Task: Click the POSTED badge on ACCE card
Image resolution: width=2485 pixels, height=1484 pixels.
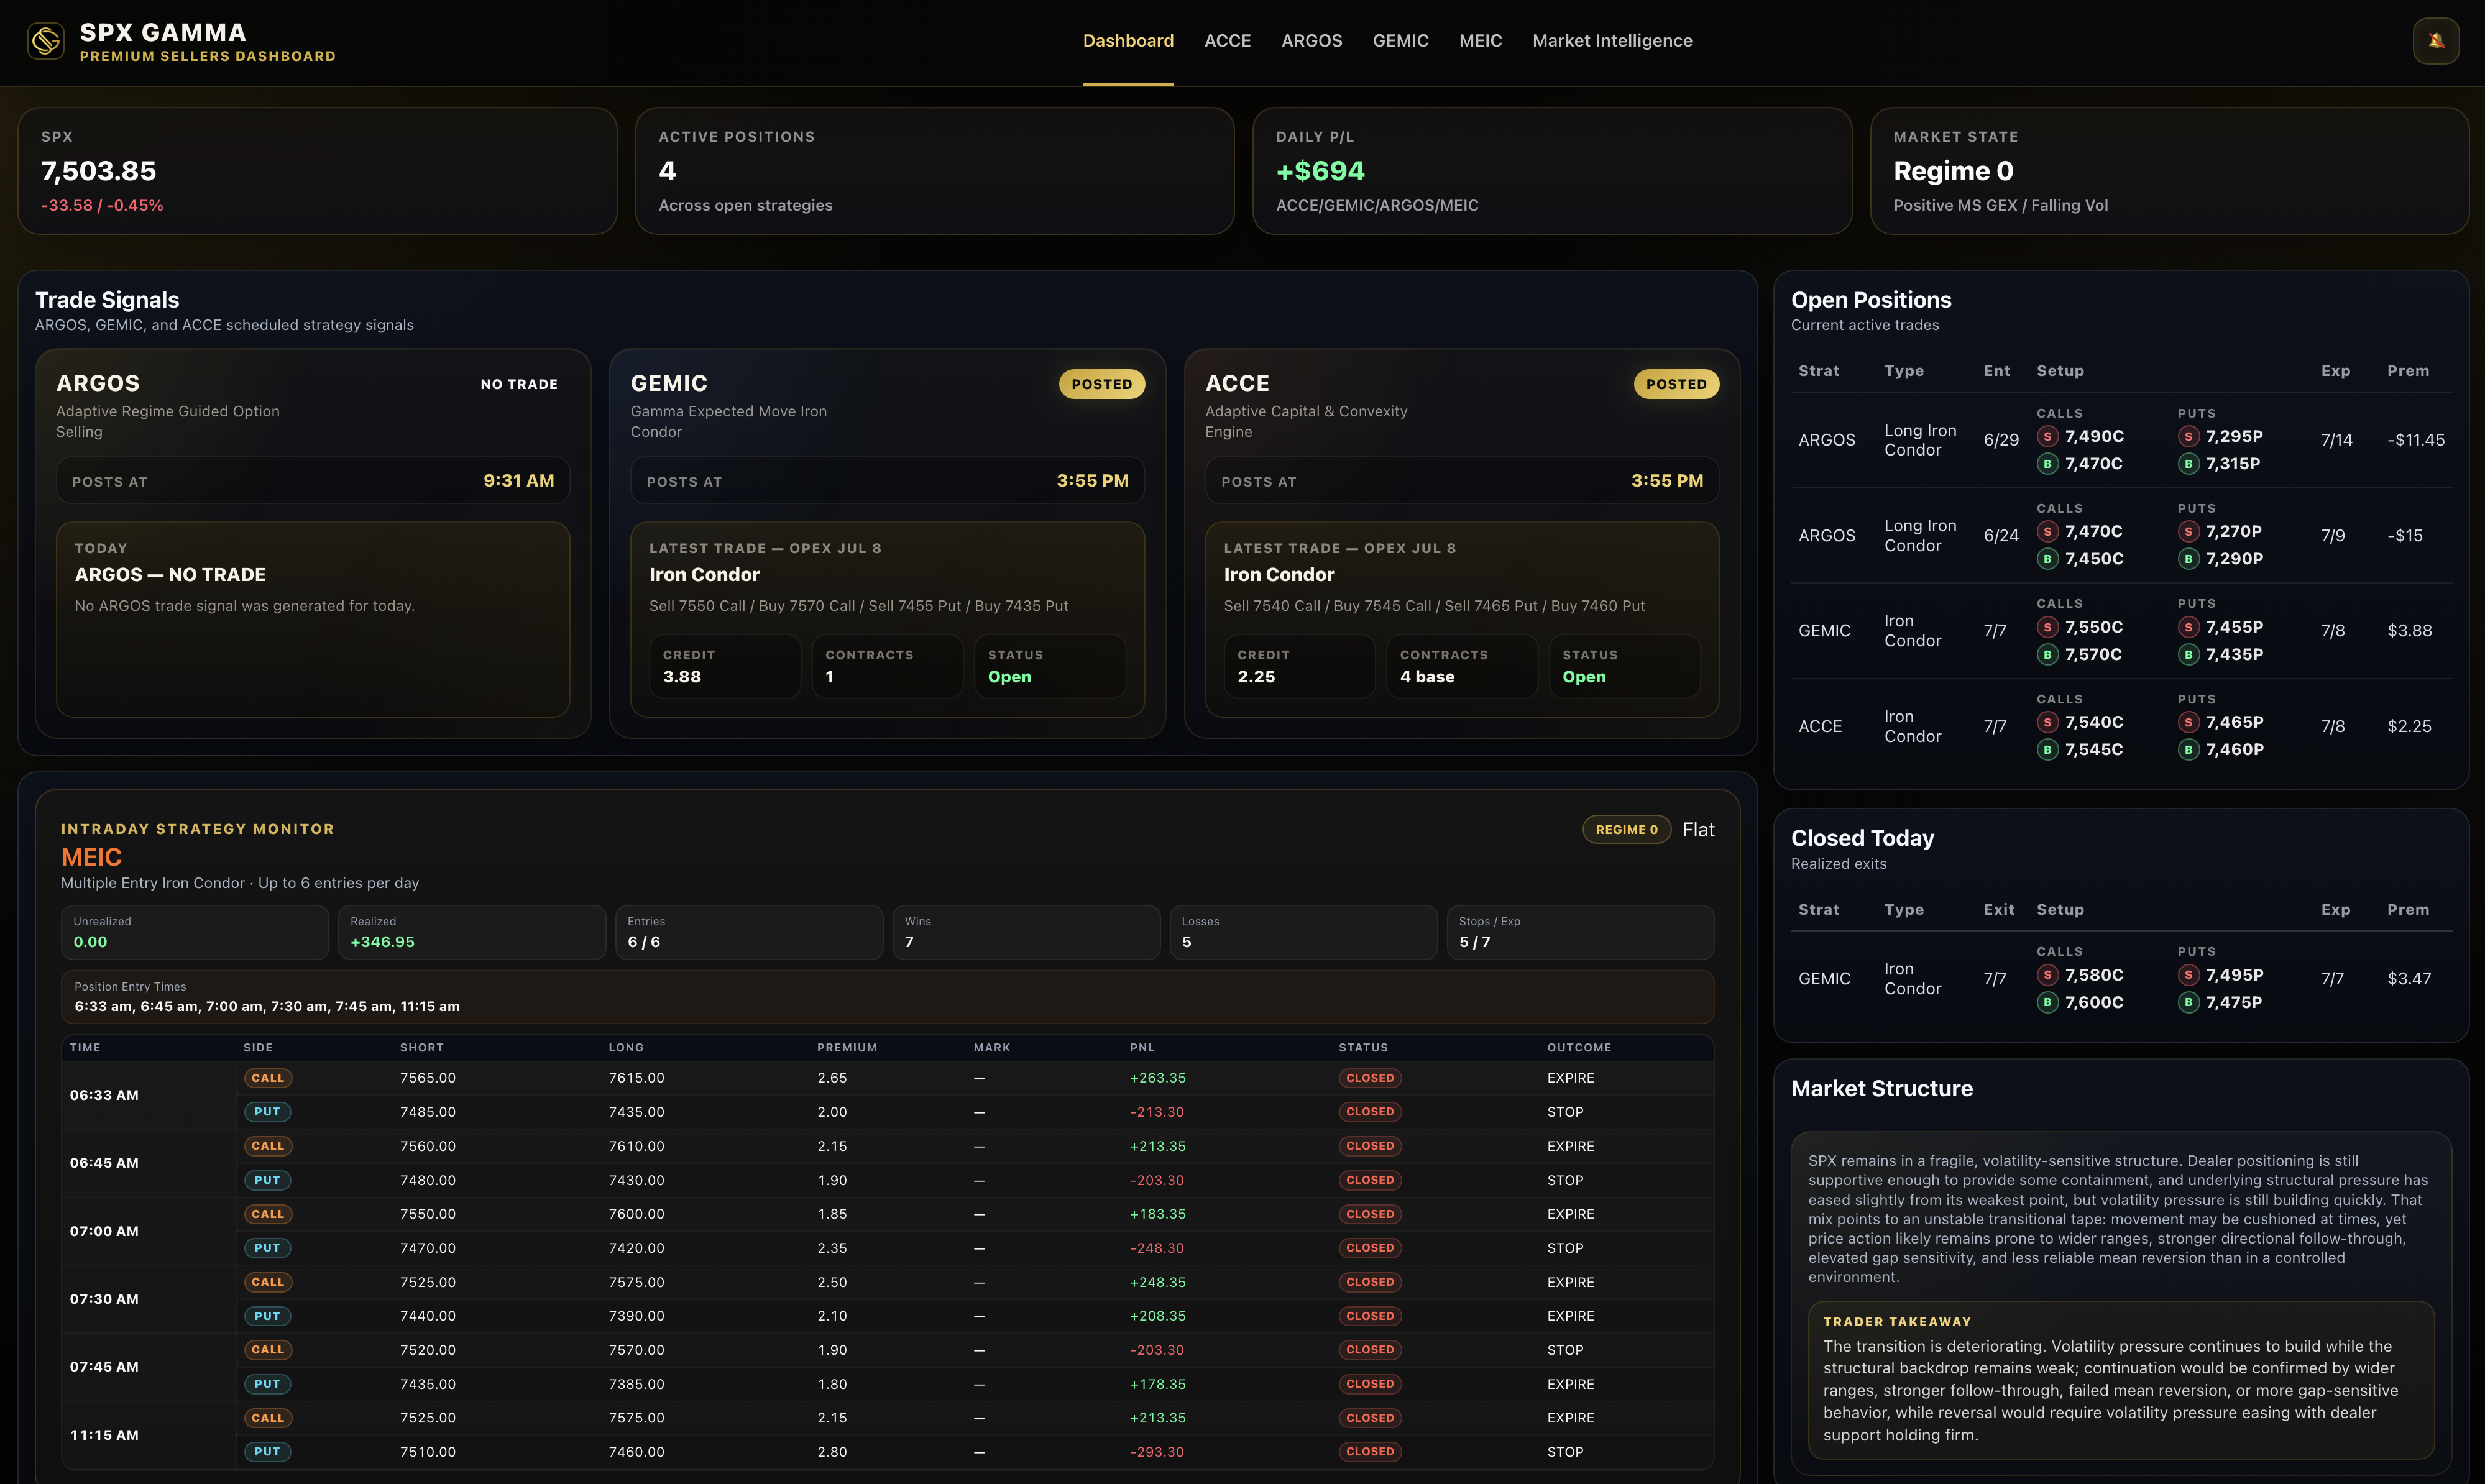Action: pos(1676,384)
